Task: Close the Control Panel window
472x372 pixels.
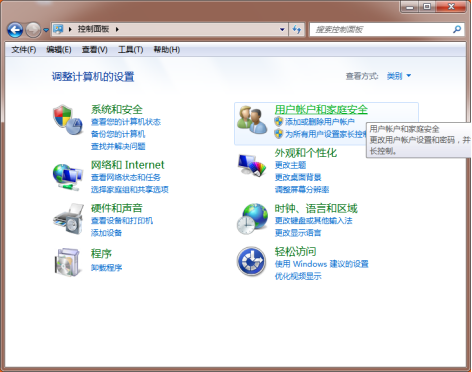Action: pyautogui.click(x=451, y=7)
